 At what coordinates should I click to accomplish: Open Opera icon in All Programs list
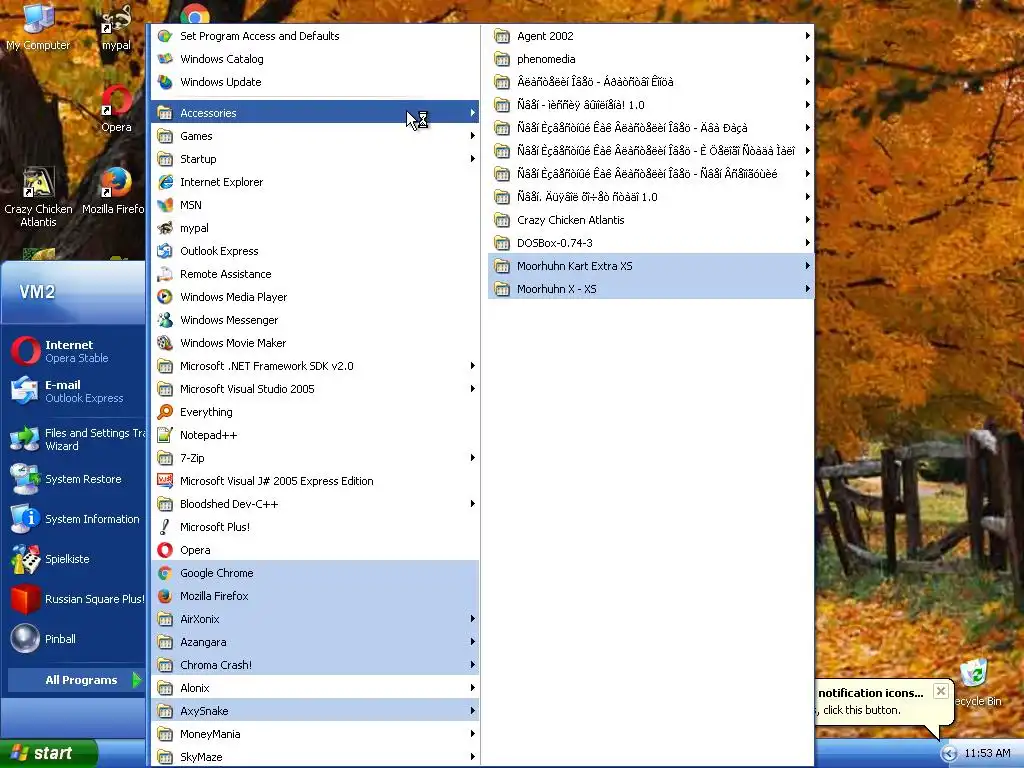(165, 550)
